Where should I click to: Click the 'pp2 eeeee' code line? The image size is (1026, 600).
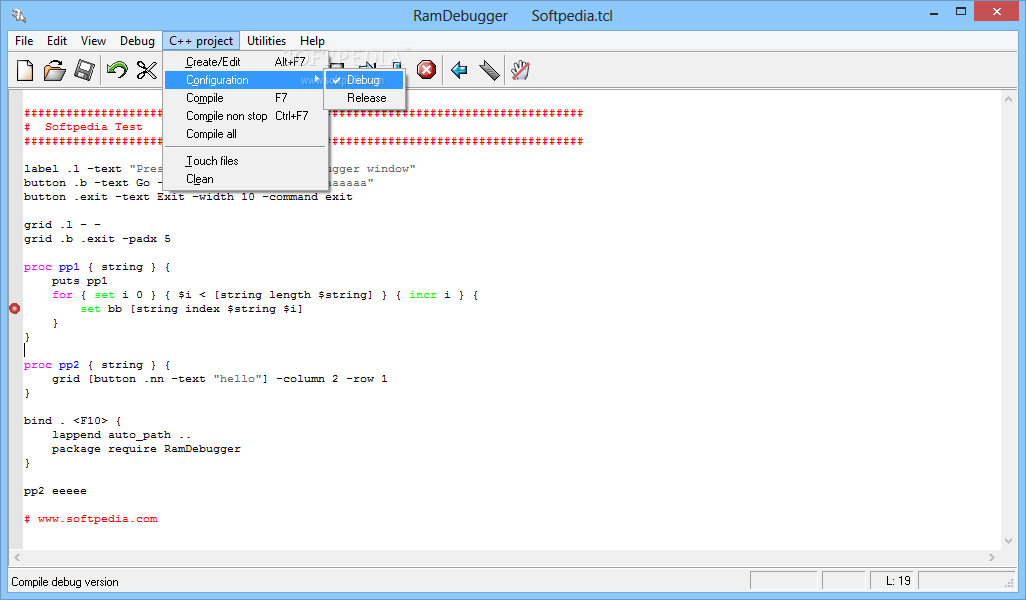pyautogui.click(x=55, y=491)
